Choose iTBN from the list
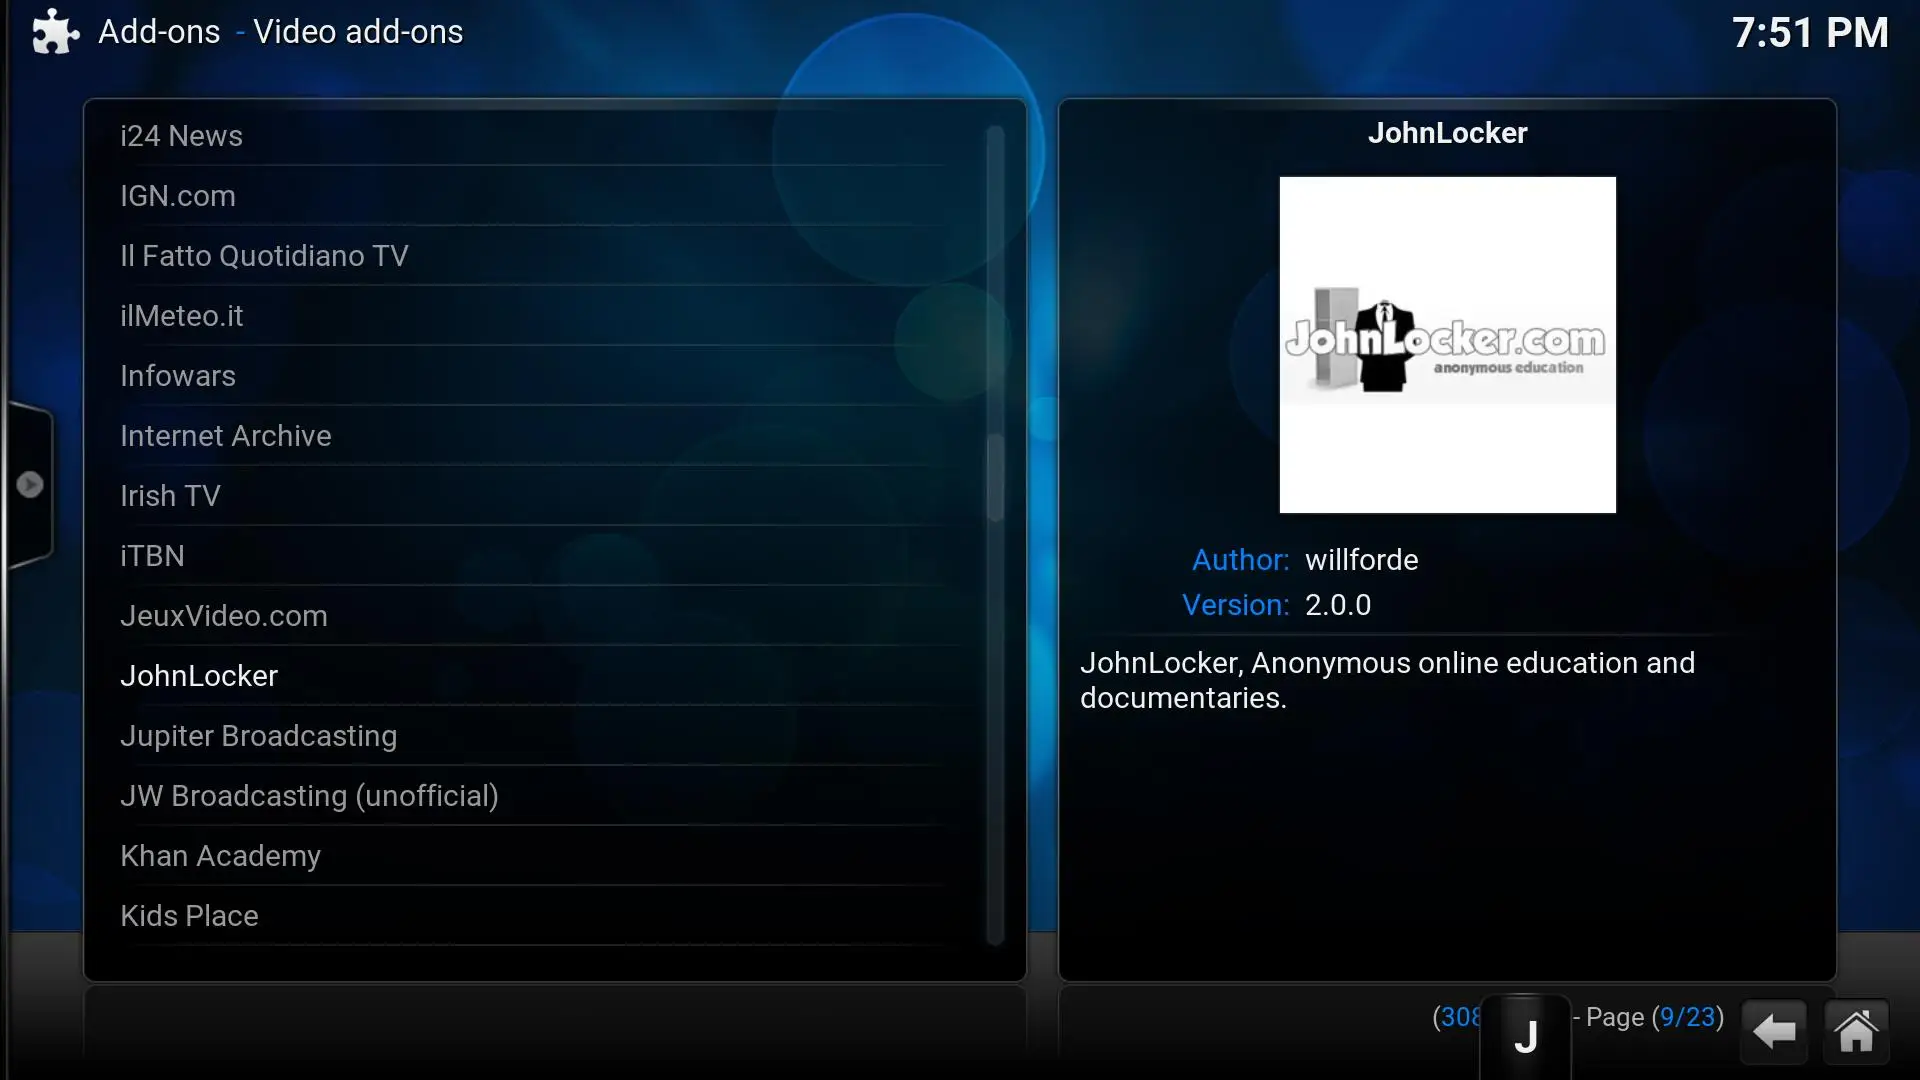1920x1080 pixels. click(x=530, y=556)
